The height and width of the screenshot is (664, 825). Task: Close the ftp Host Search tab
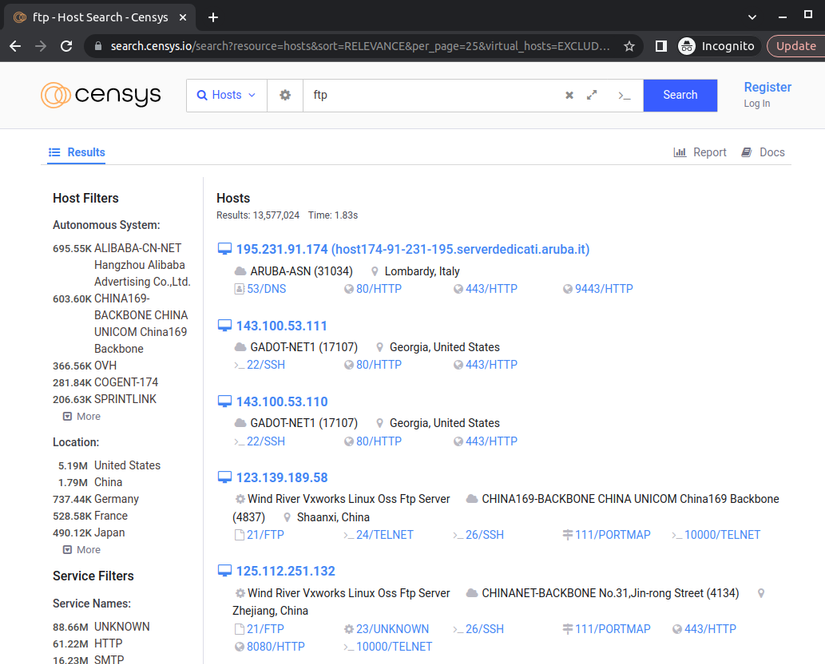coord(183,17)
